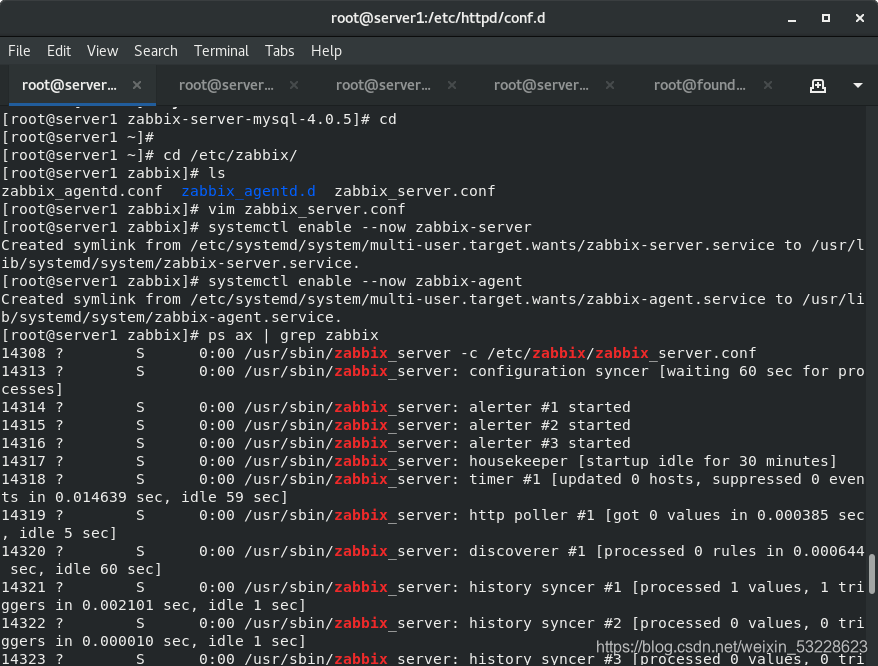This screenshot has width=878, height=666.
Task: Open the Edit menu
Action: [x=59, y=51]
